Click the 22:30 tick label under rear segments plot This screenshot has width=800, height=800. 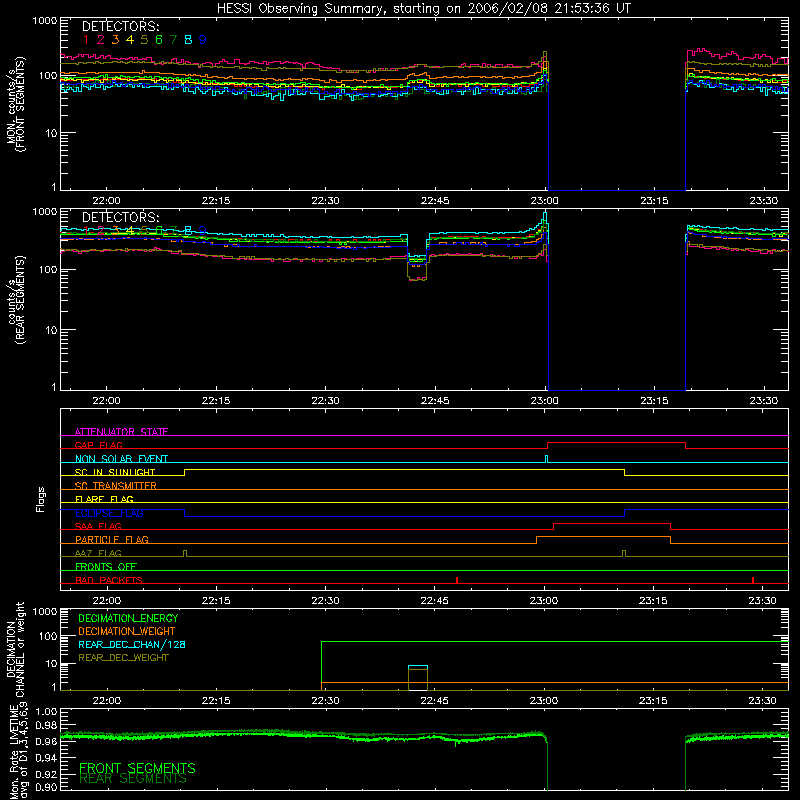tap(325, 401)
